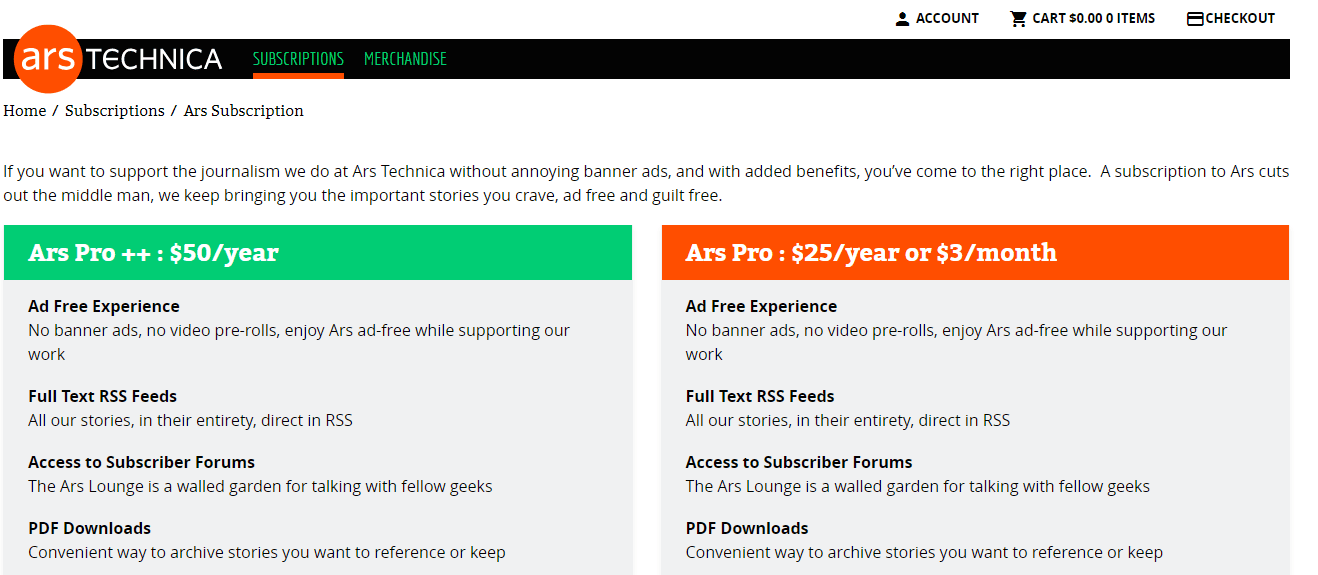Image resolution: width=1318 pixels, height=575 pixels.
Task: Click Ad Free Experience heading under Ars Pro ++
Action: [104, 306]
